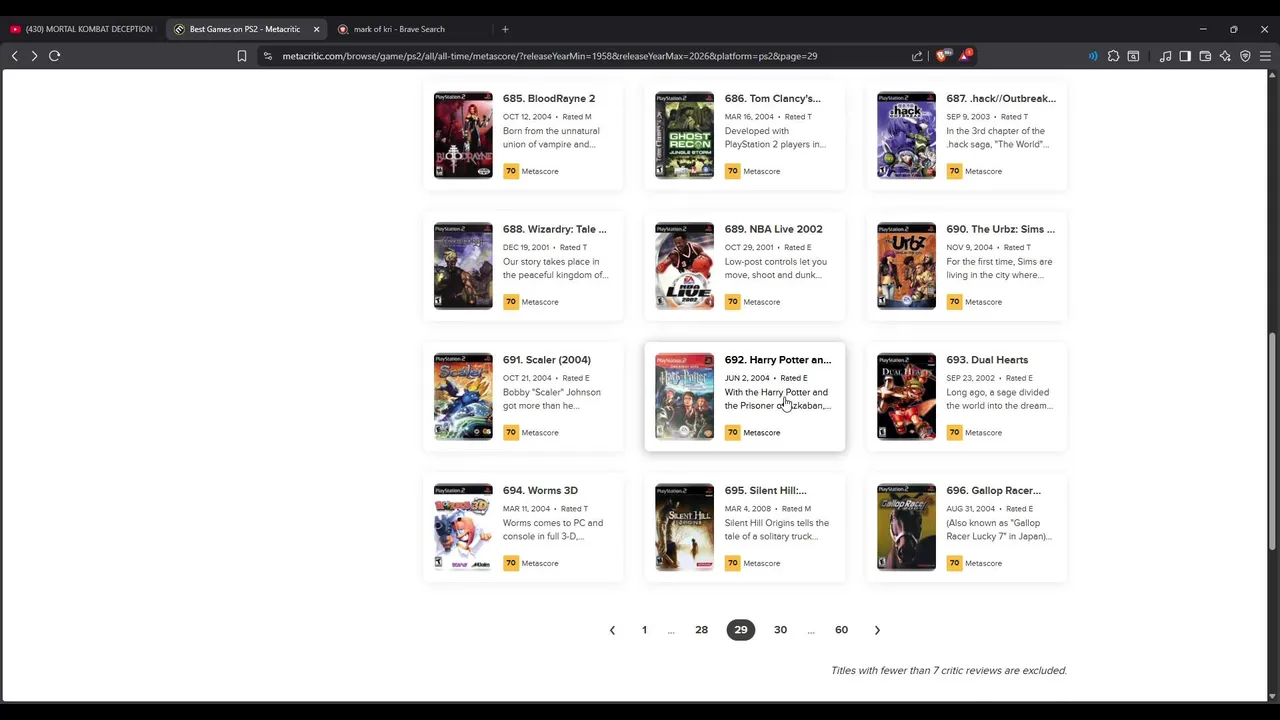1280x720 pixels.
Task: Go to next page with right chevron
Action: [877, 630]
